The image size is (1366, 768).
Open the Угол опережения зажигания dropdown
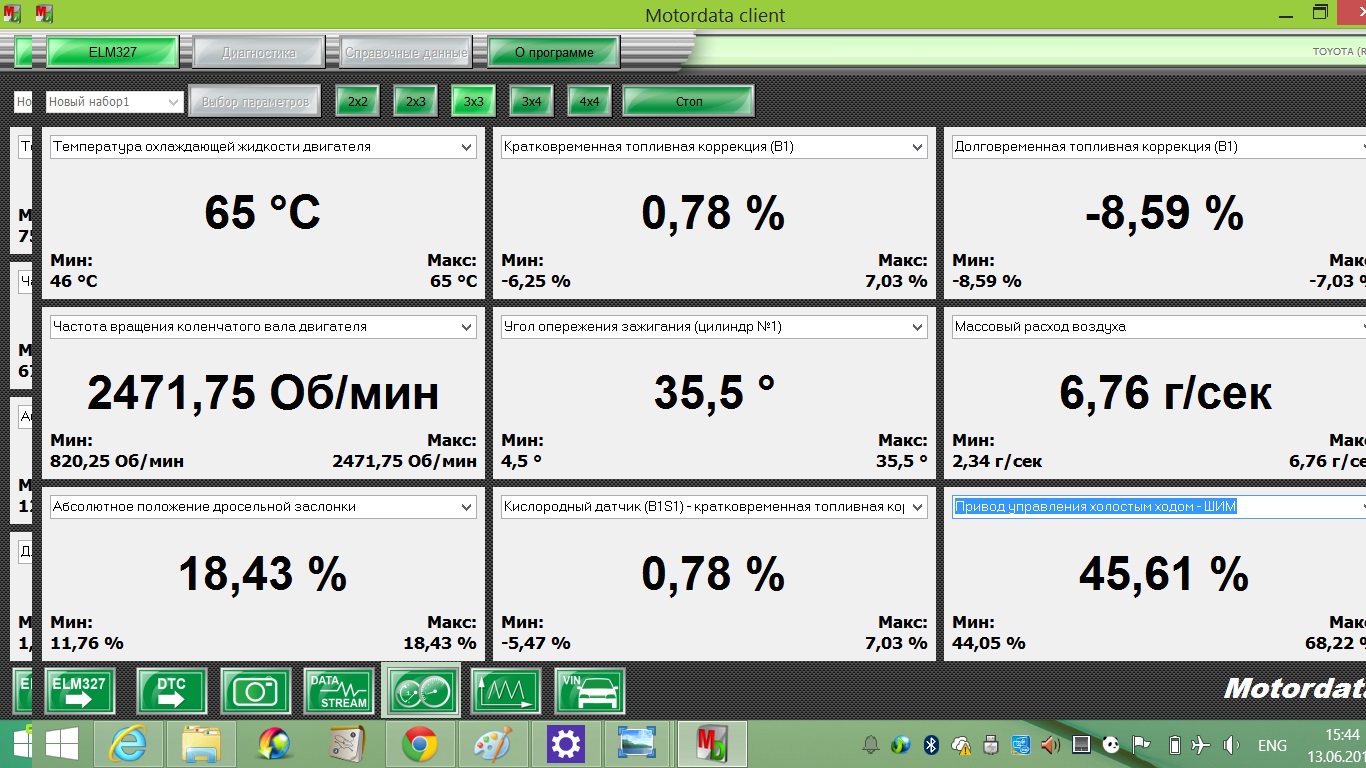(714, 327)
